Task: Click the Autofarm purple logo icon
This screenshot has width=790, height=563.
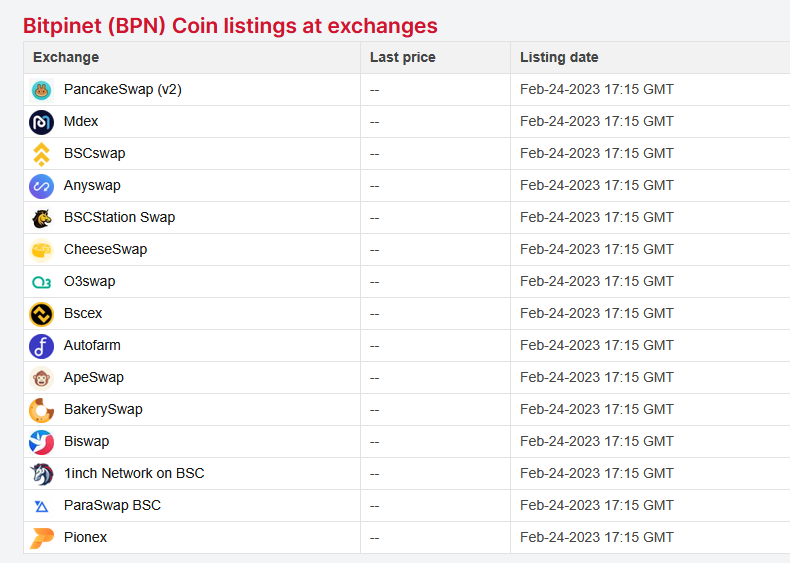Action: coord(41,346)
